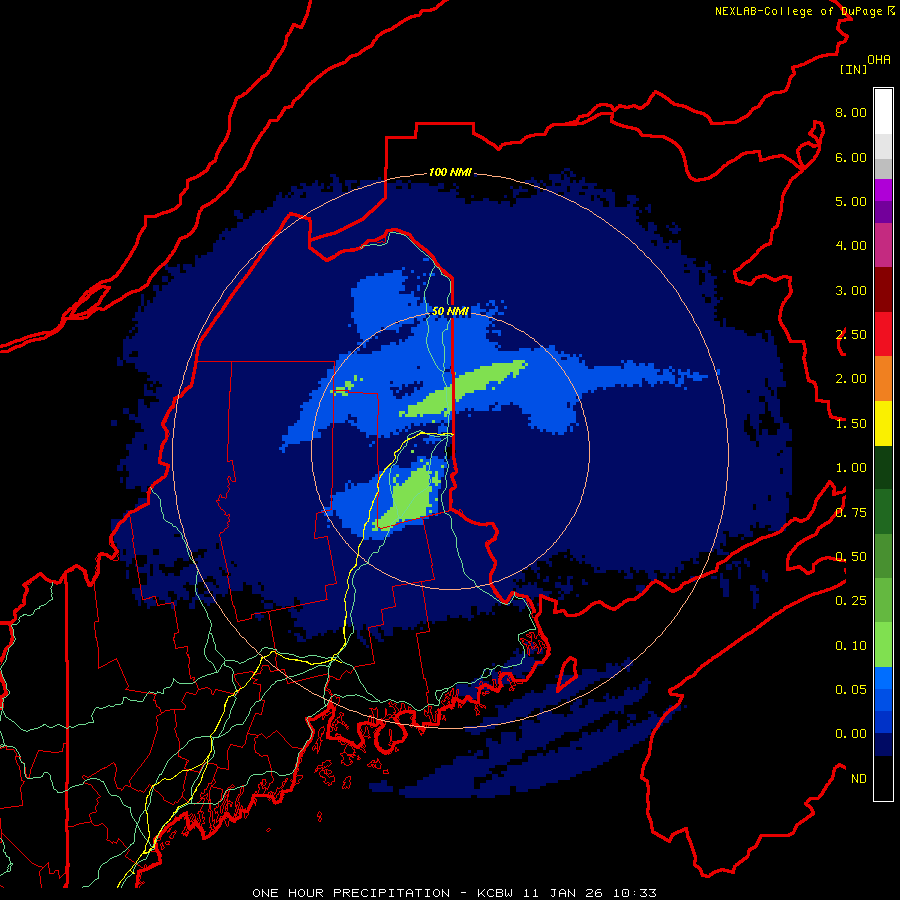Select the 0.75 legend value
Image resolution: width=900 pixels, height=900 pixels.
pyautogui.click(x=851, y=513)
